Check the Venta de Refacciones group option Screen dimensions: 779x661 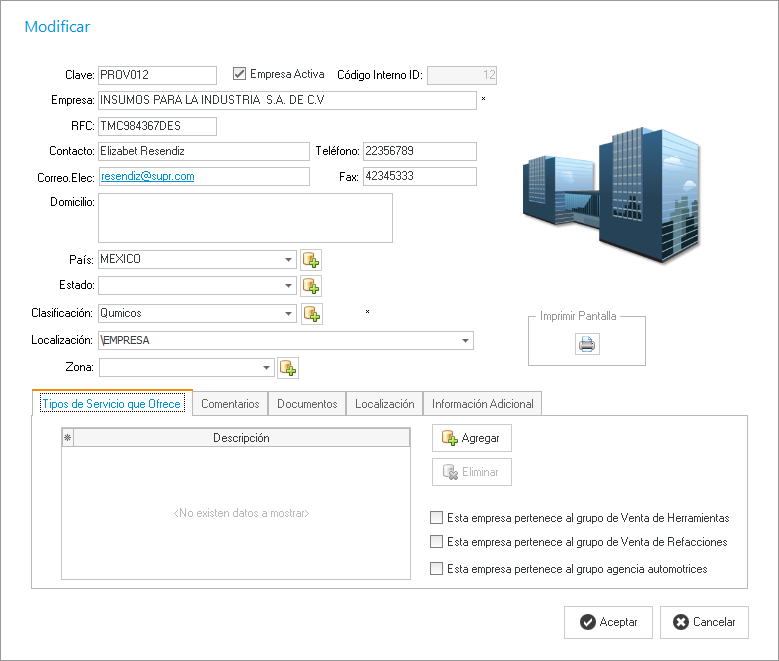[435, 542]
